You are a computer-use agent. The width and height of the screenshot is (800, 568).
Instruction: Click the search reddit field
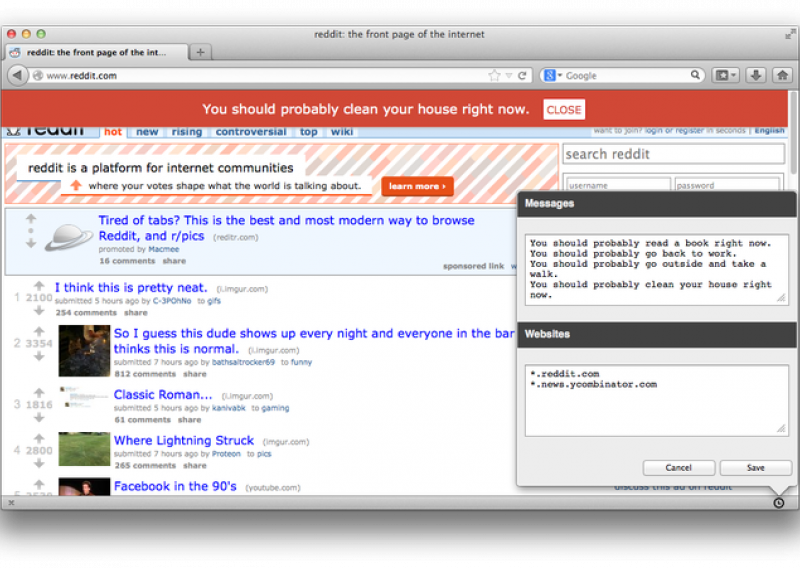tap(673, 154)
